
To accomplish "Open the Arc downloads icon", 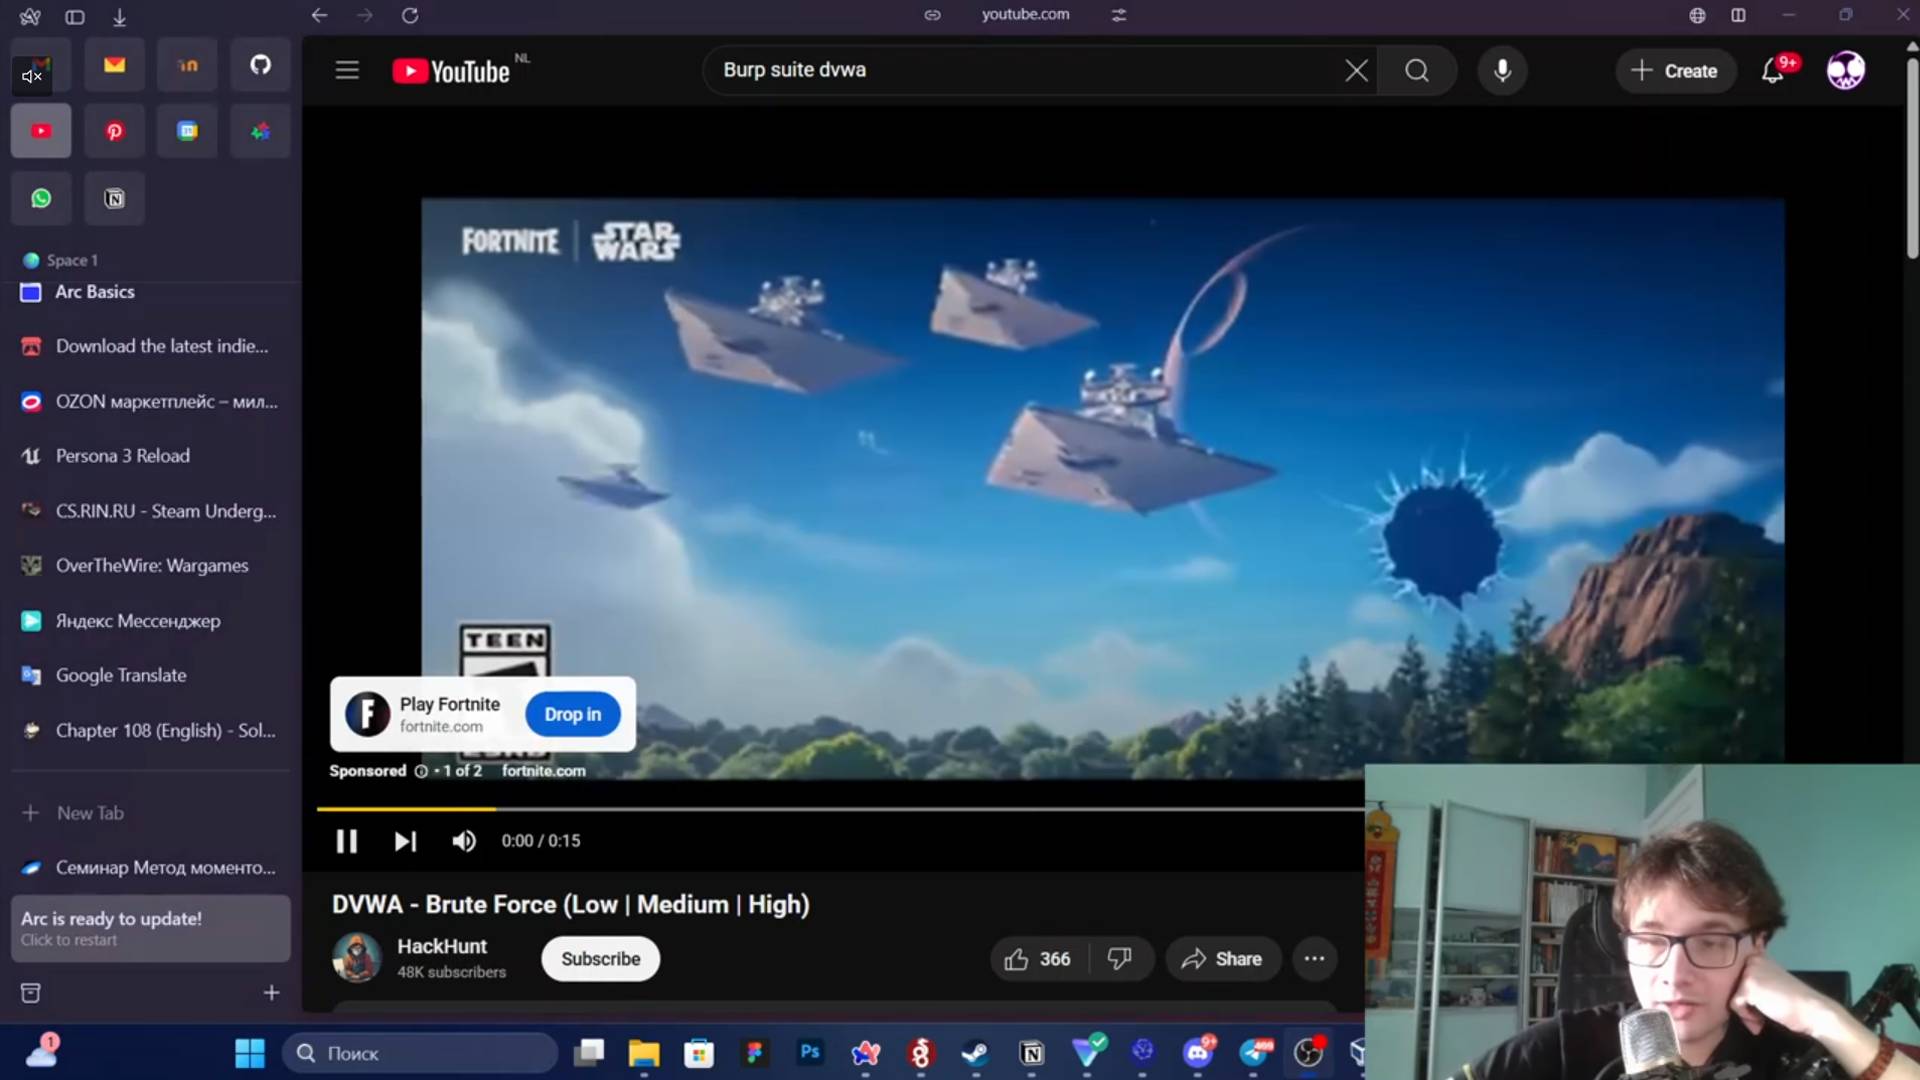I will 119,16.
